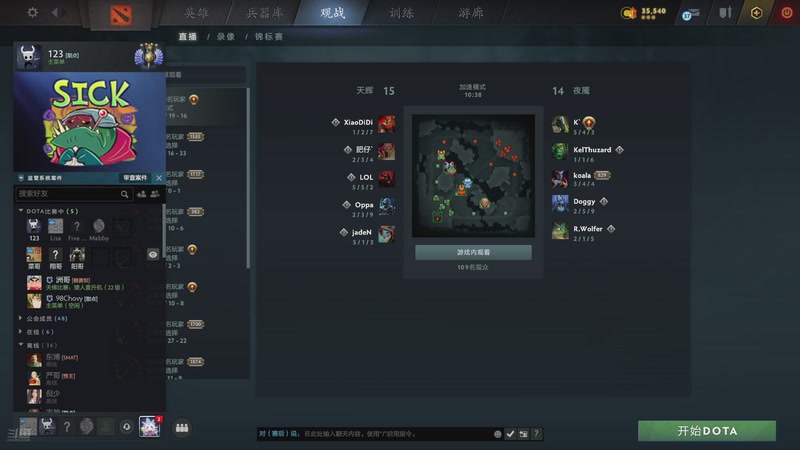Image resolution: width=800 pixels, height=450 pixels.
Task: Click the chat emoticon smiley icon
Action: [497, 434]
